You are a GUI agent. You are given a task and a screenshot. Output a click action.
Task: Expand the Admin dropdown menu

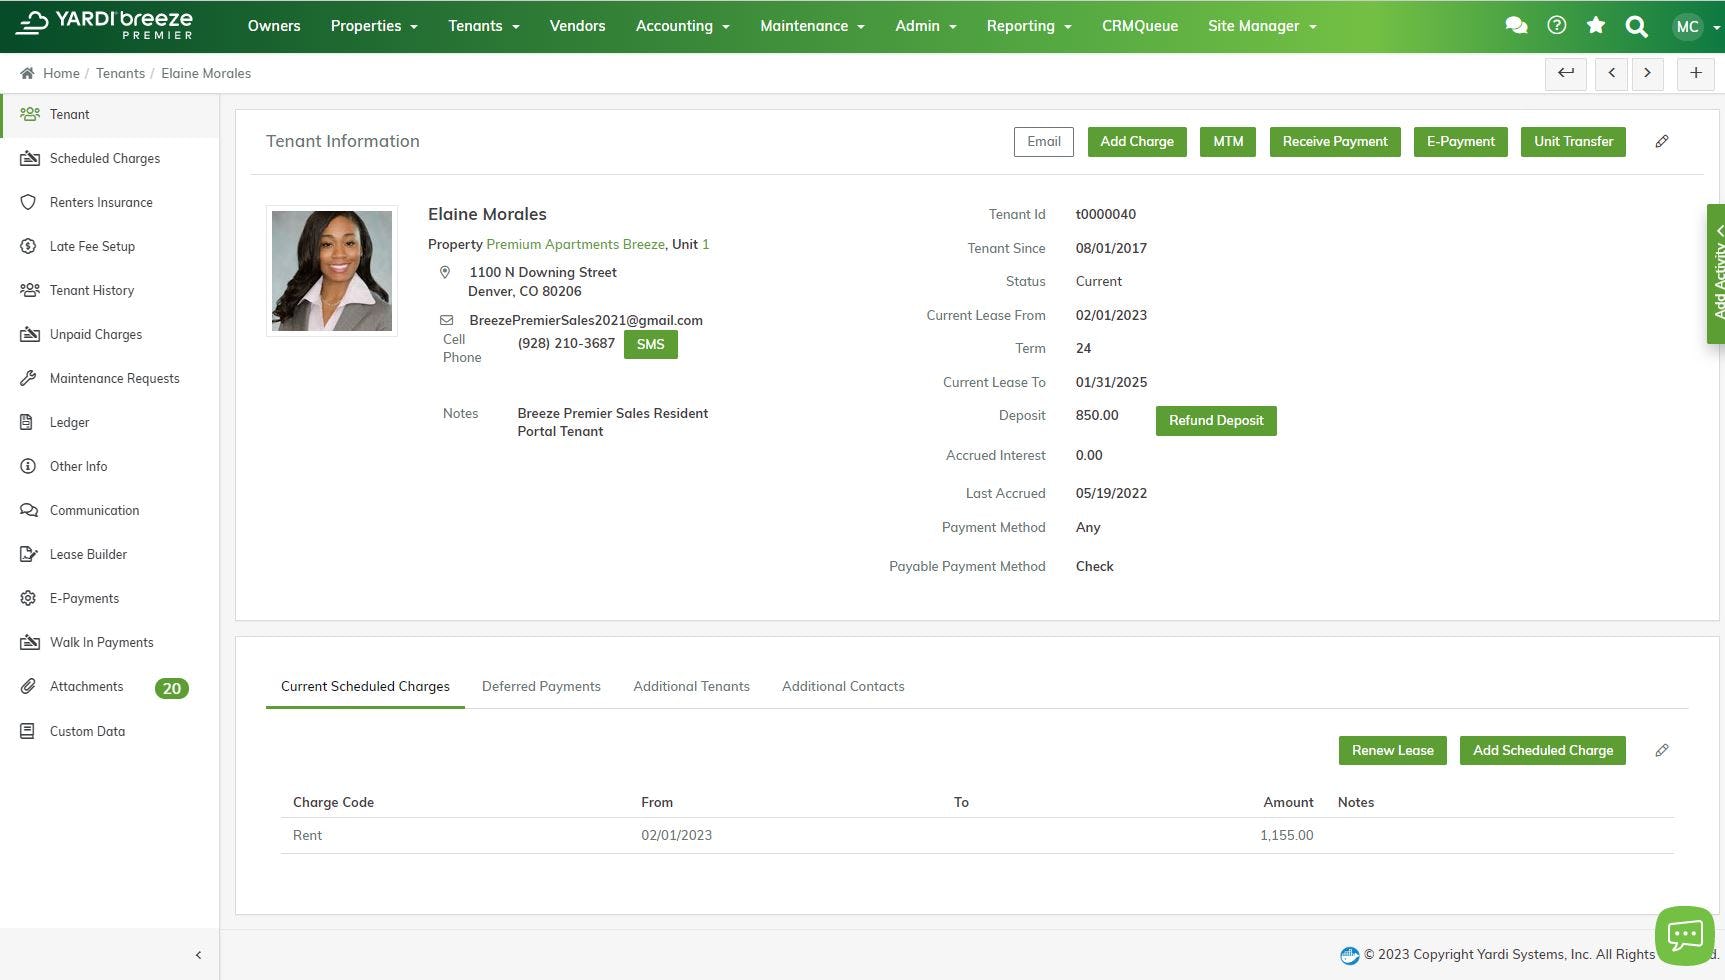(925, 26)
